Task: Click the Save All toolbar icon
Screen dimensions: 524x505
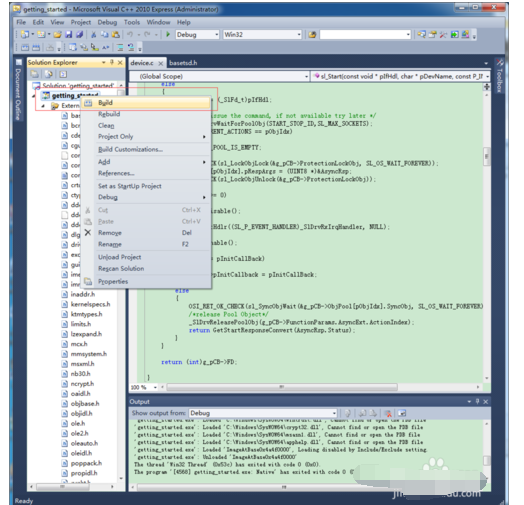Action: point(80,34)
